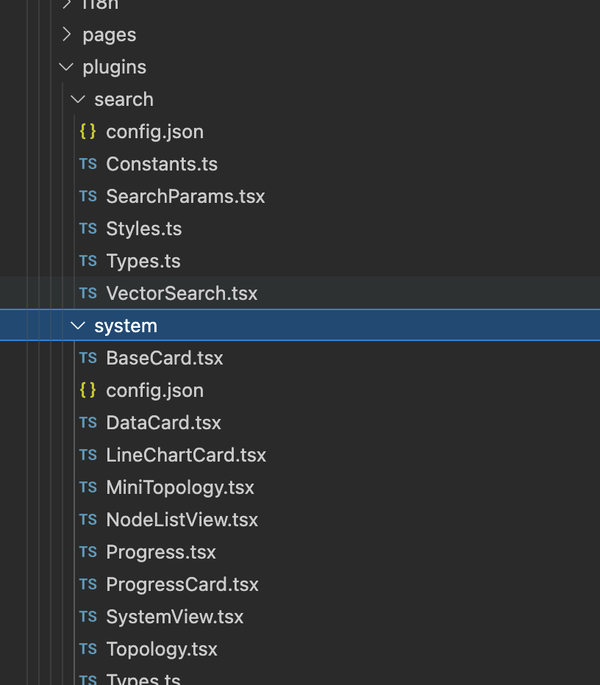Collapse the plugins folder chevron
Viewport: 600px width, 685px height.
(x=67, y=67)
